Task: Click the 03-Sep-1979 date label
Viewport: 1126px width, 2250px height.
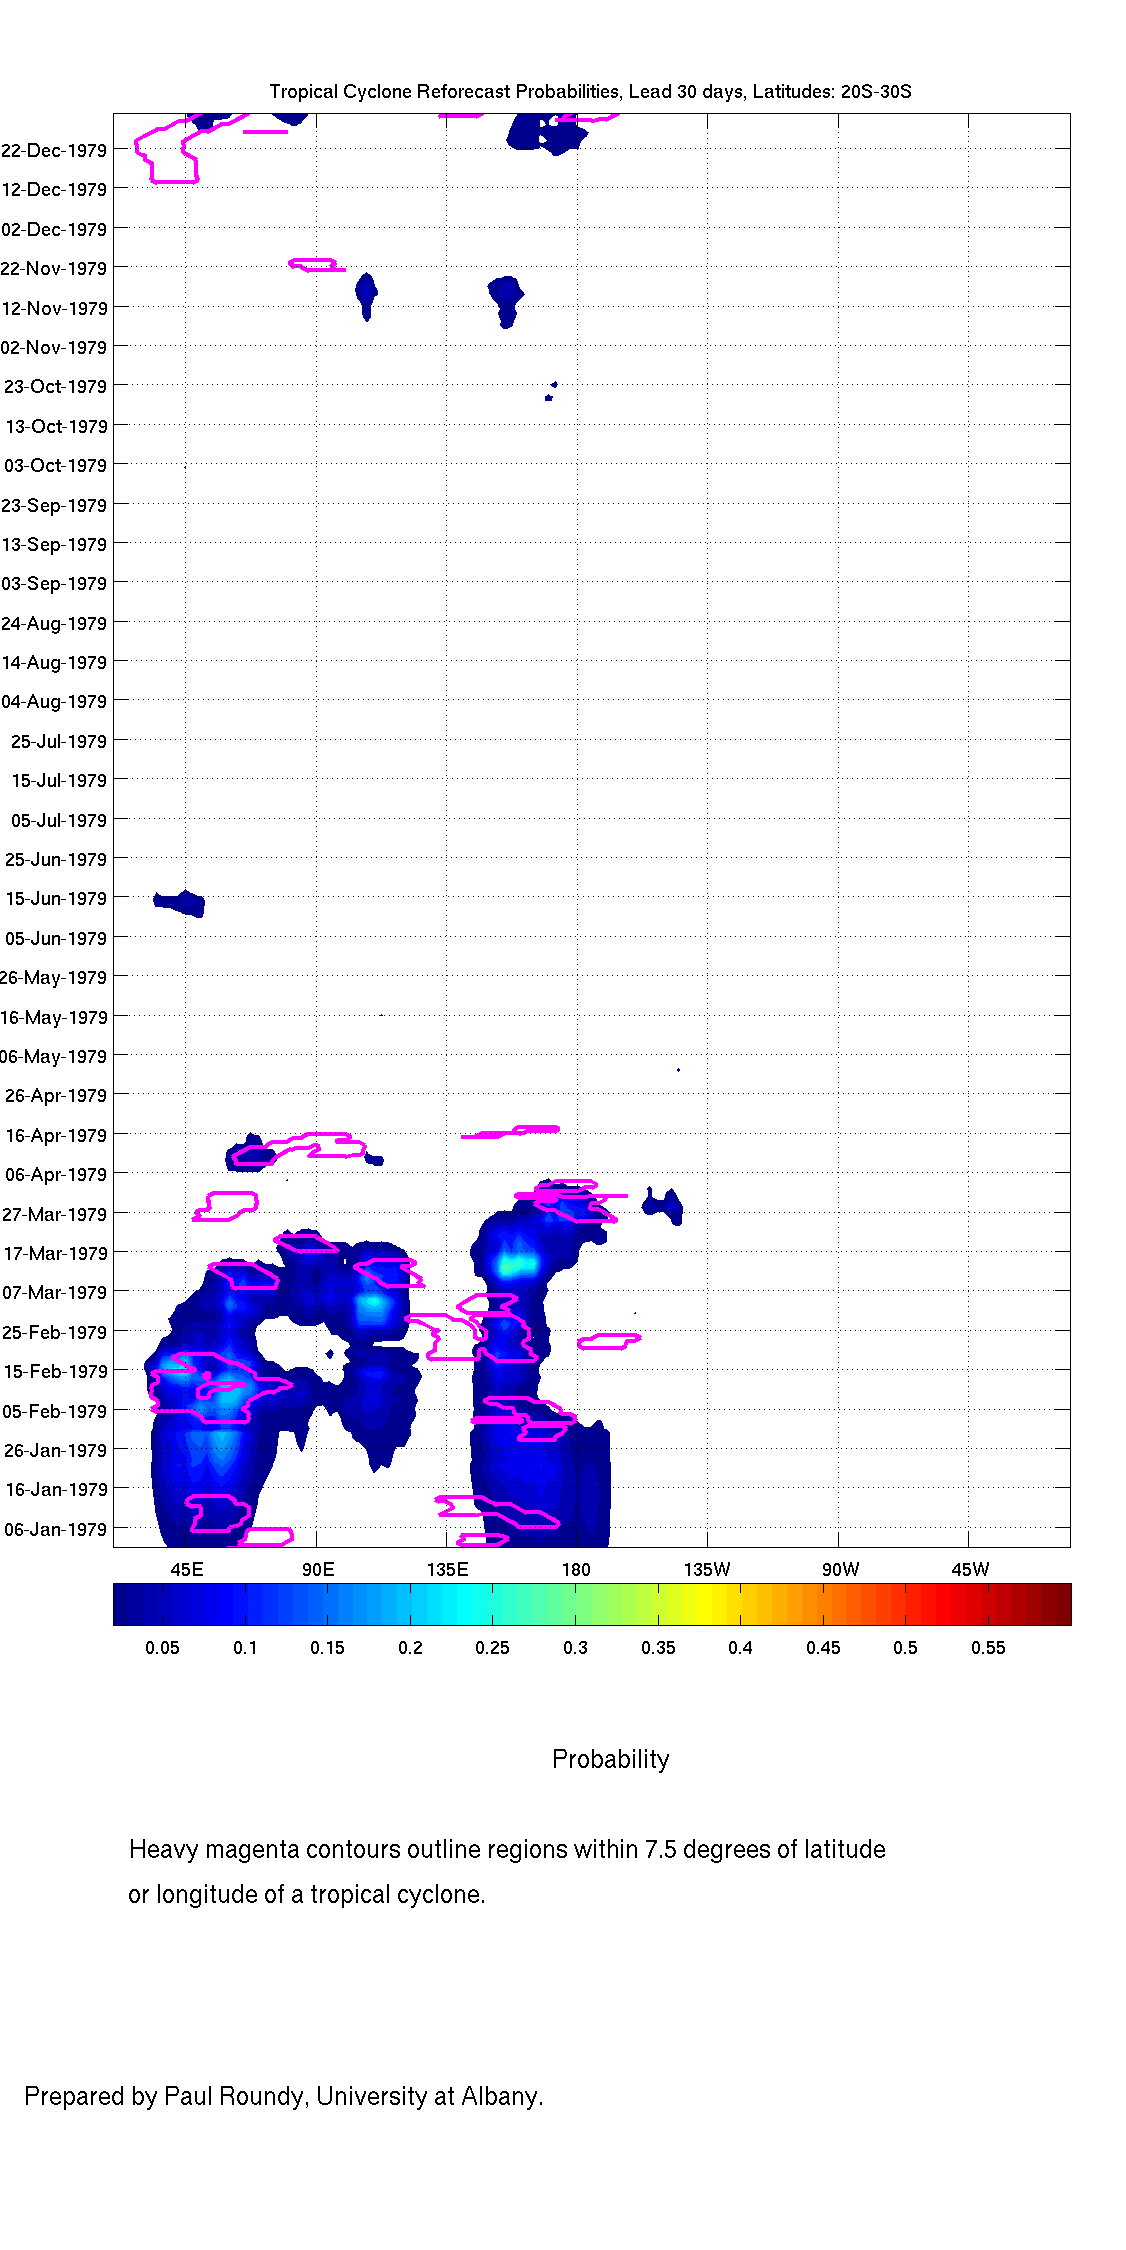Action: [54, 584]
